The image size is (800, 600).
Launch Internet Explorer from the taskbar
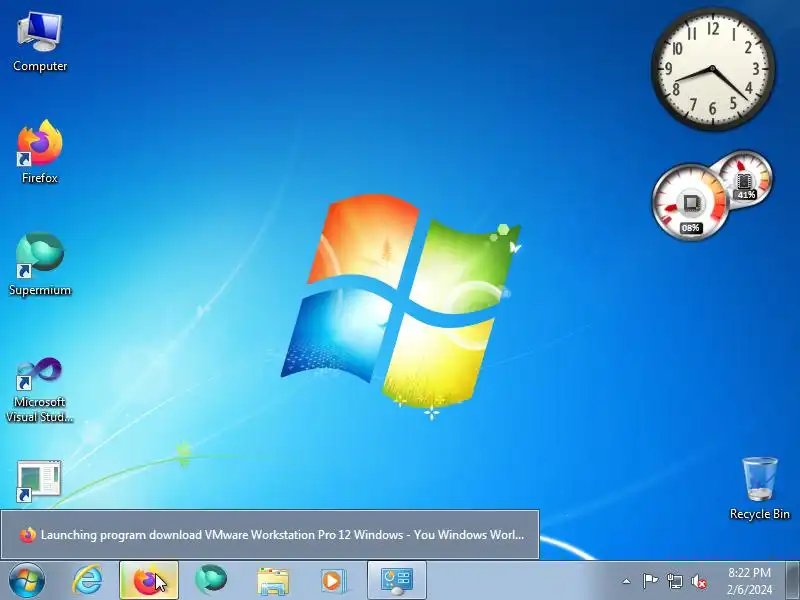[x=88, y=580]
